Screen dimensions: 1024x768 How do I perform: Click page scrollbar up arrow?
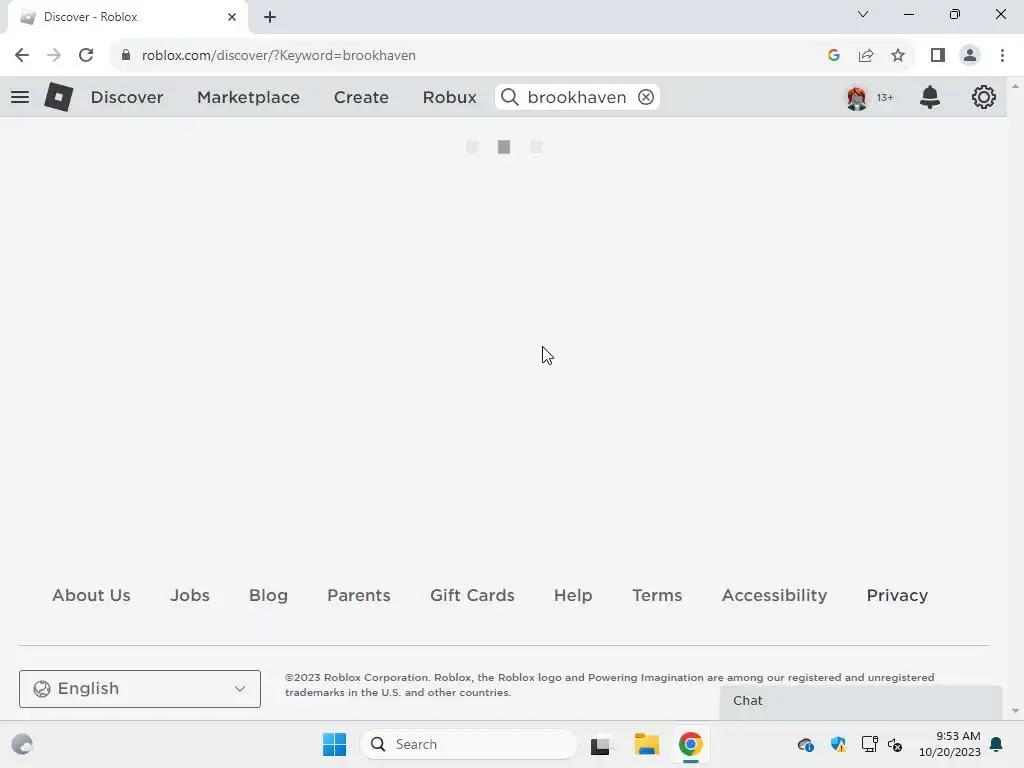[1015, 86]
